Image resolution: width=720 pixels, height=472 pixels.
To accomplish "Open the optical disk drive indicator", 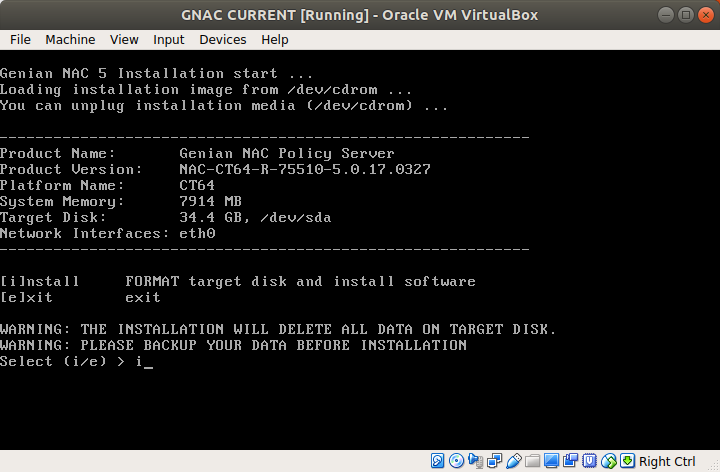I will [456, 461].
